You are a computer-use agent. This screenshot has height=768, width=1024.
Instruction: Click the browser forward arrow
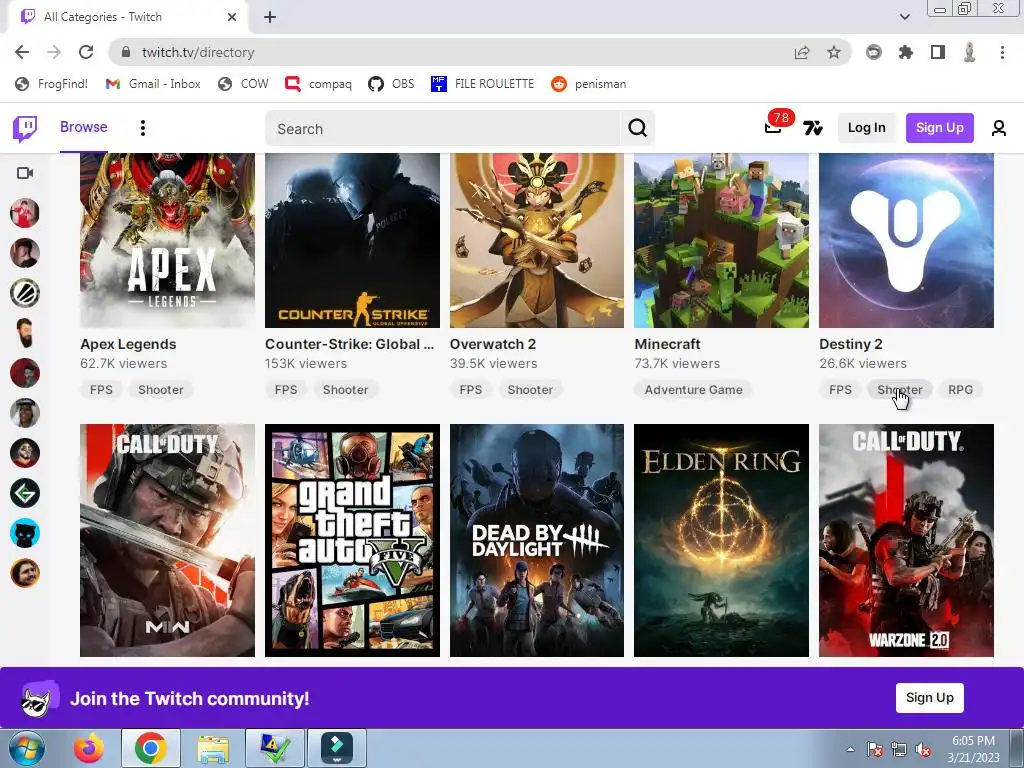(x=54, y=52)
